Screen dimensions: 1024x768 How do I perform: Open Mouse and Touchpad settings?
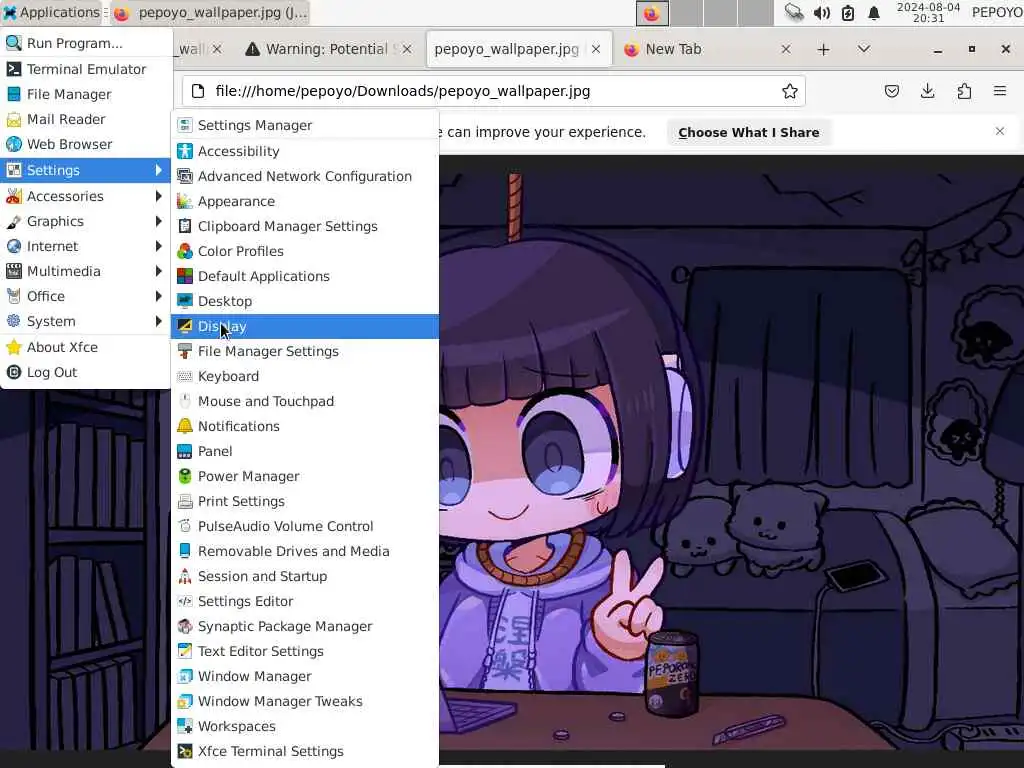tap(304, 401)
